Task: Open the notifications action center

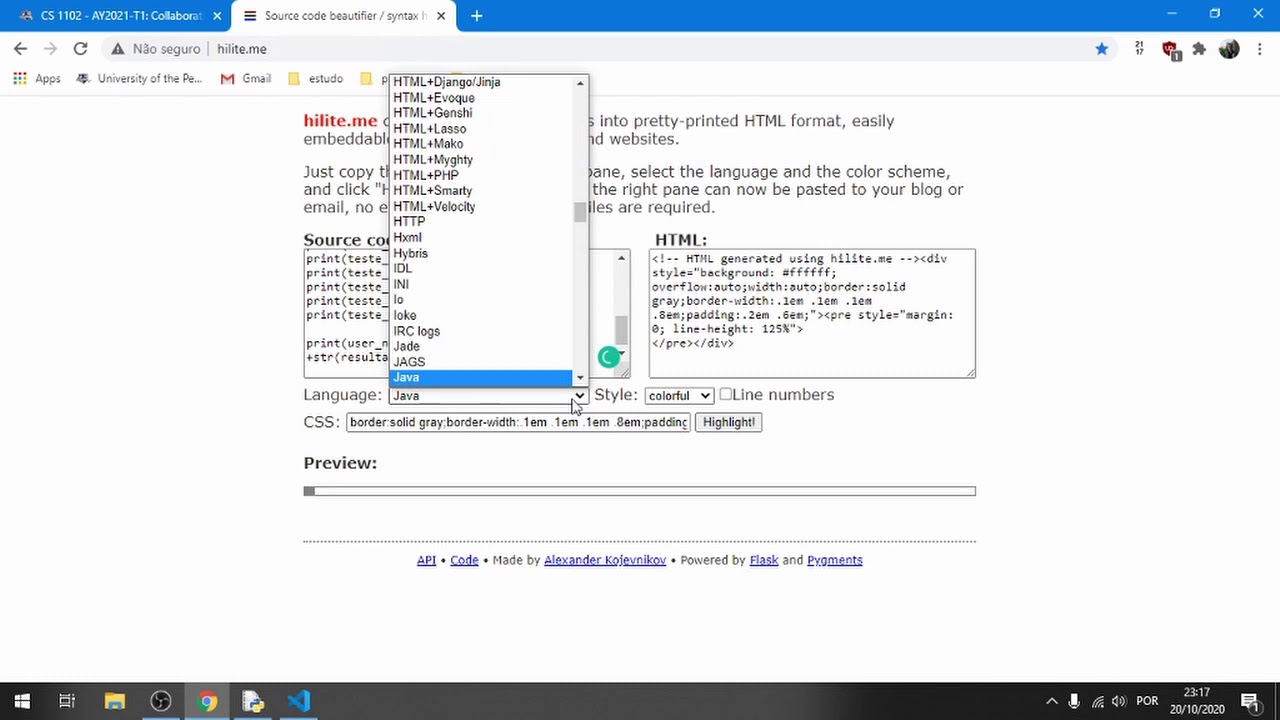Action: pos(1250,701)
